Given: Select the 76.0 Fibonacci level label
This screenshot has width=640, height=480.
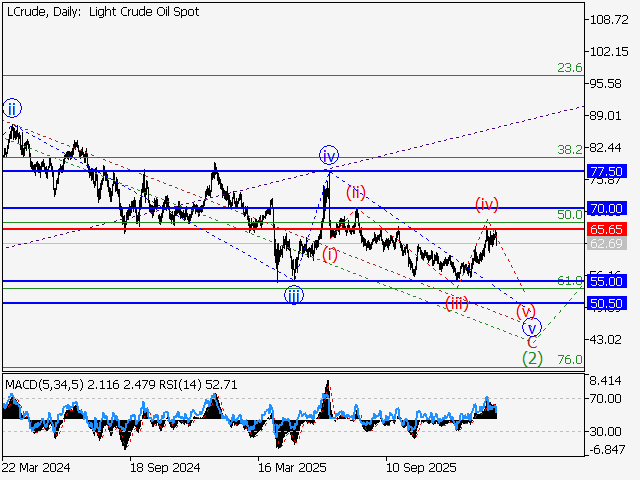Looking at the screenshot, I should tap(569, 360).
